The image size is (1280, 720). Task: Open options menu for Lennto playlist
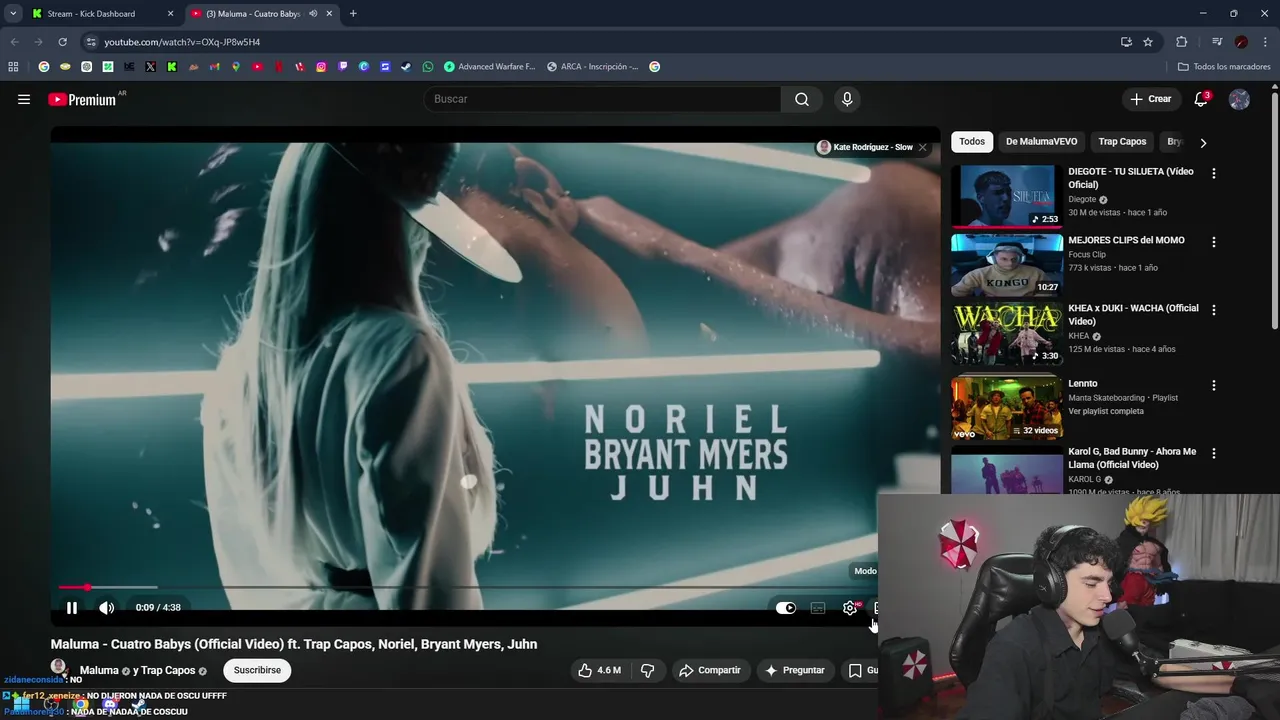(1214, 385)
